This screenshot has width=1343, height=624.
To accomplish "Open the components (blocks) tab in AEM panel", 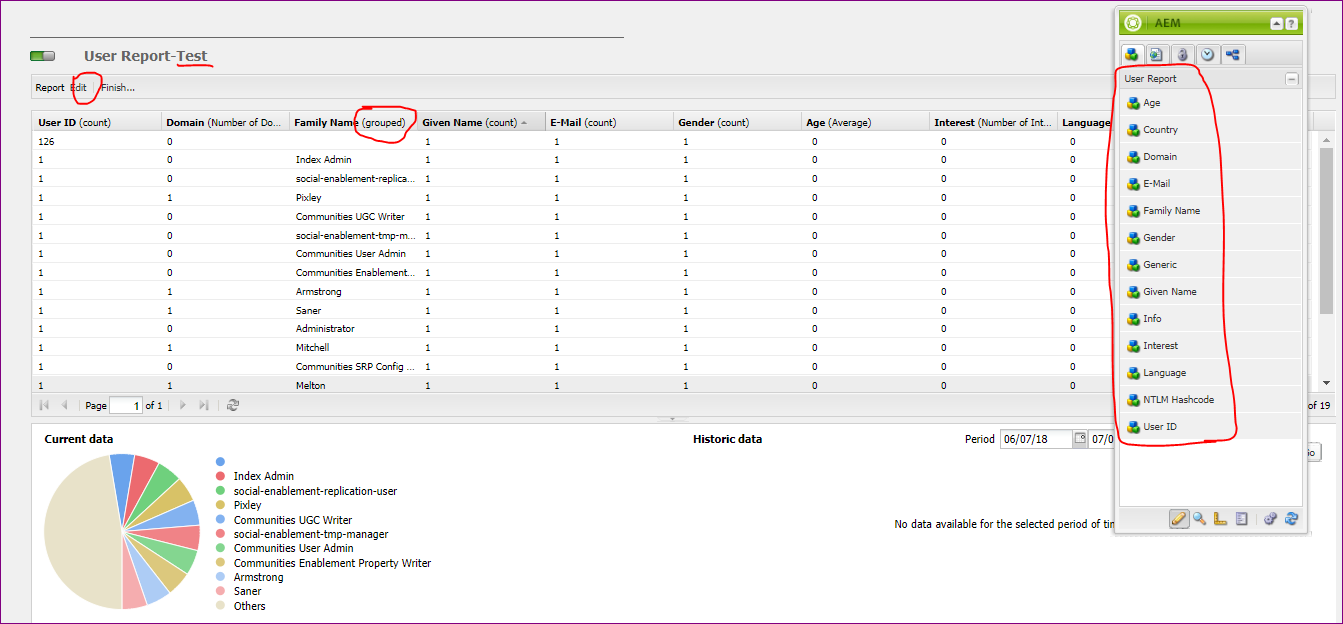I will [x=1131, y=54].
